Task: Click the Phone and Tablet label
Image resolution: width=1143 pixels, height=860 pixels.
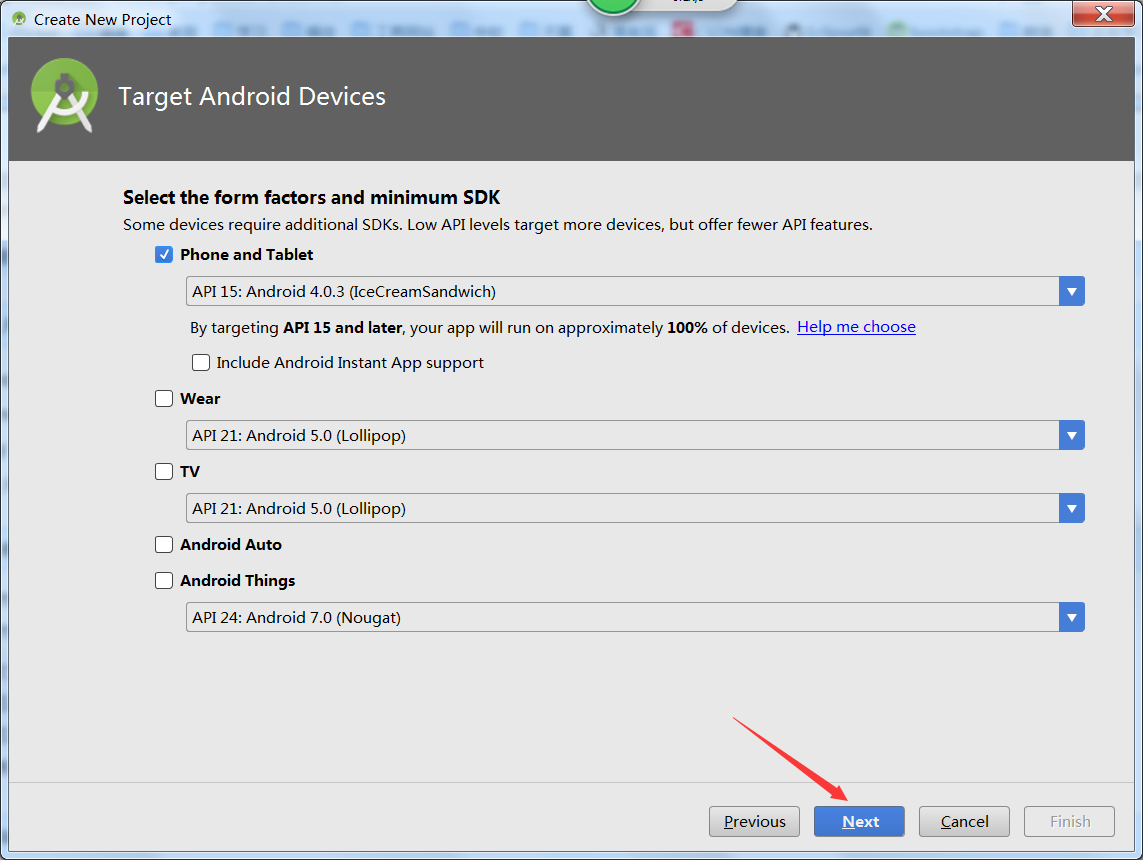Action: [x=246, y=254]
